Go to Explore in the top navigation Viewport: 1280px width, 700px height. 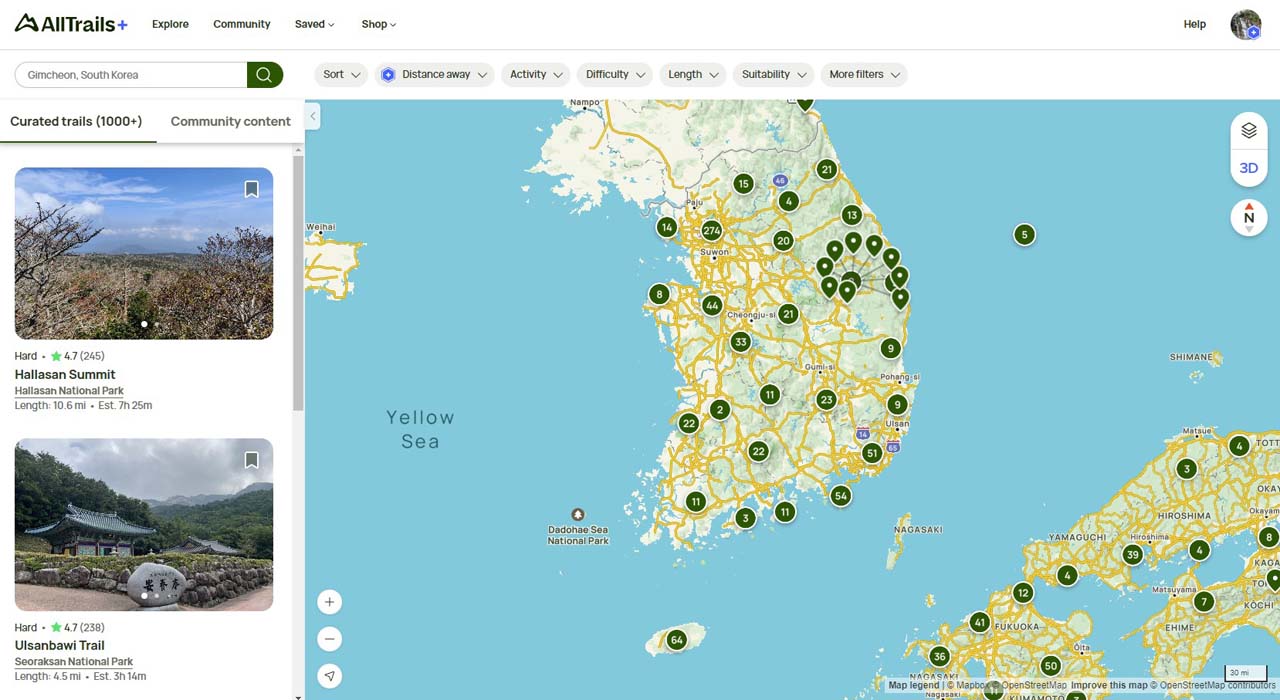[x=170, y=24]
